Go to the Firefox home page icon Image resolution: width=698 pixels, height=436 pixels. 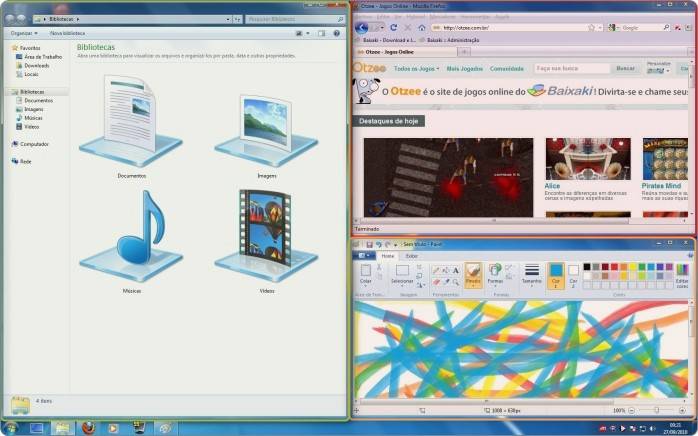[422, 28]
